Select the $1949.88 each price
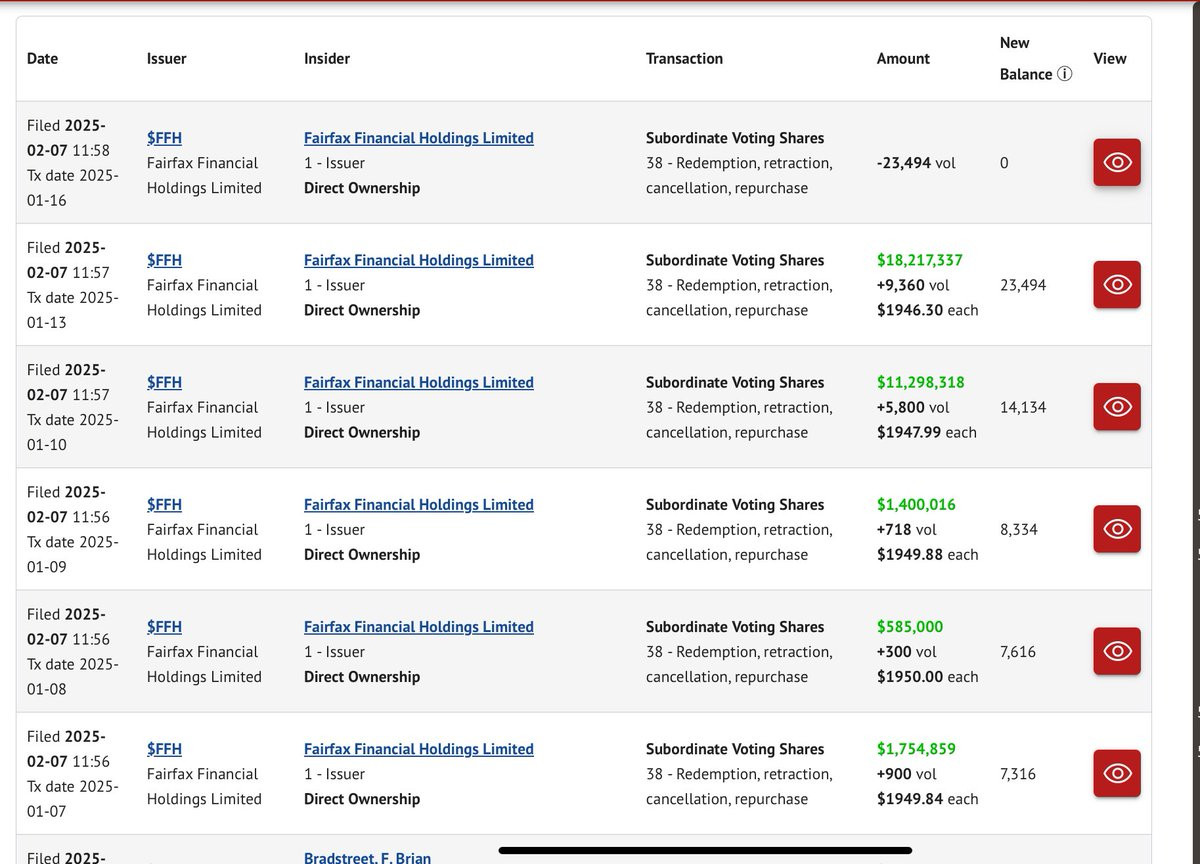Image resolution: width=1200 pixels, height=864 pixels. (927, 554)
